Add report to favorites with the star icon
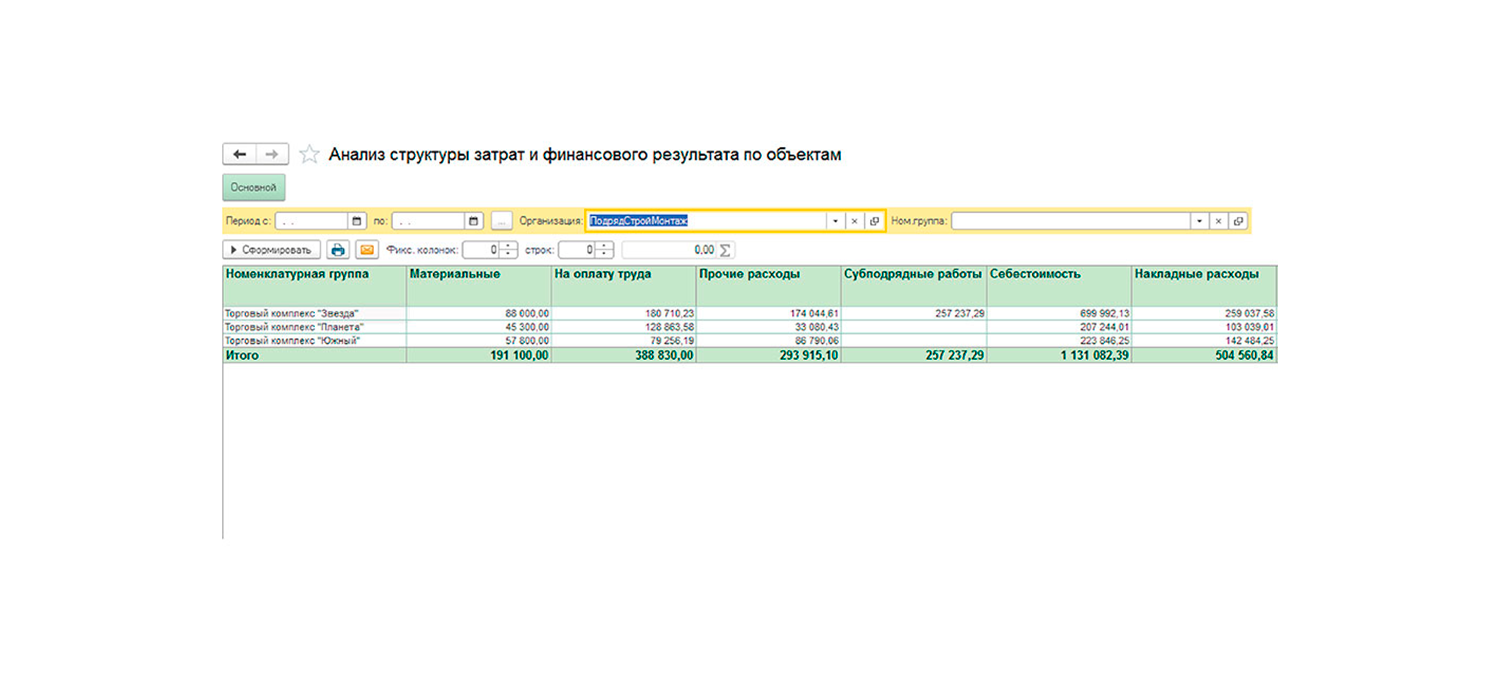The width and height of the screenshot is (1500, 675). [310, 155]
